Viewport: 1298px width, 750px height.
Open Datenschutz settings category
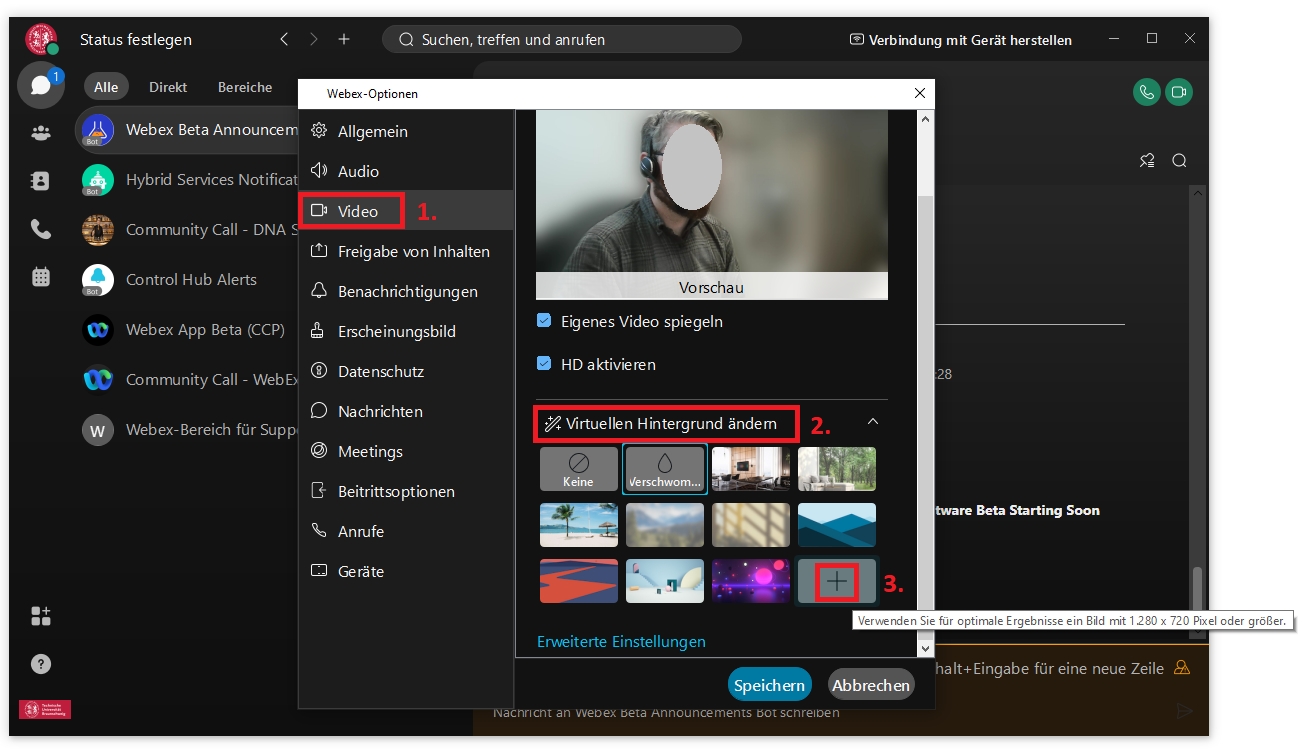[406, 371]
